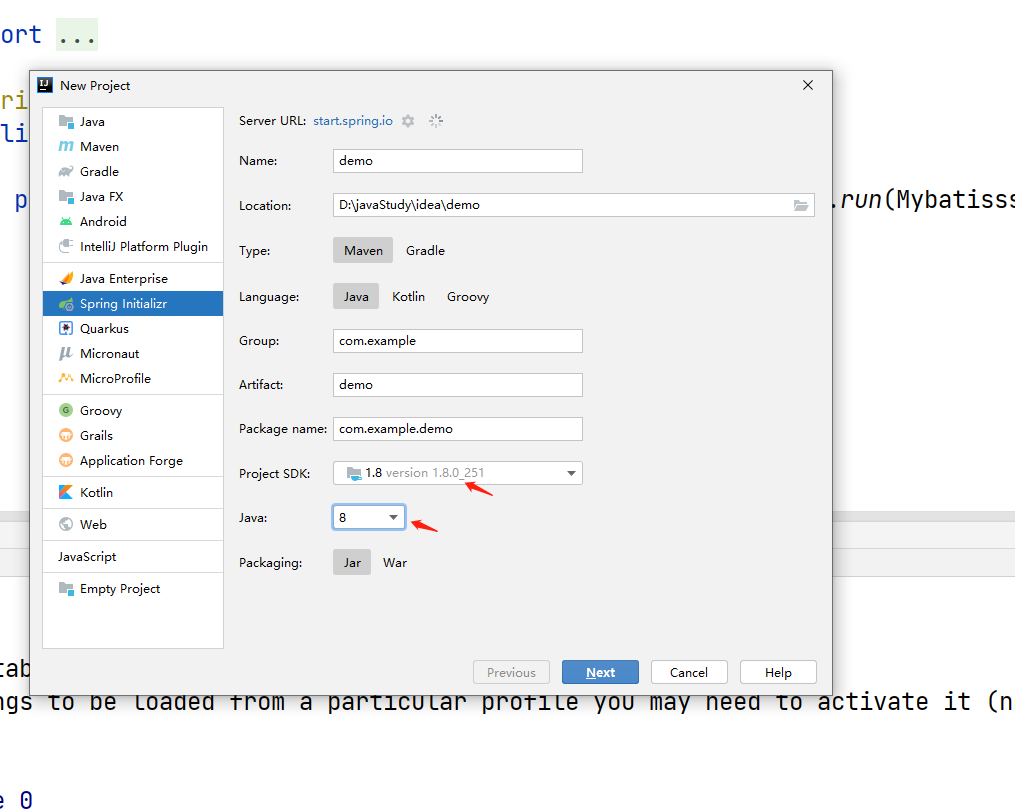Click the Cancel button
The image size is (1015, 809).
pos(689,672)
